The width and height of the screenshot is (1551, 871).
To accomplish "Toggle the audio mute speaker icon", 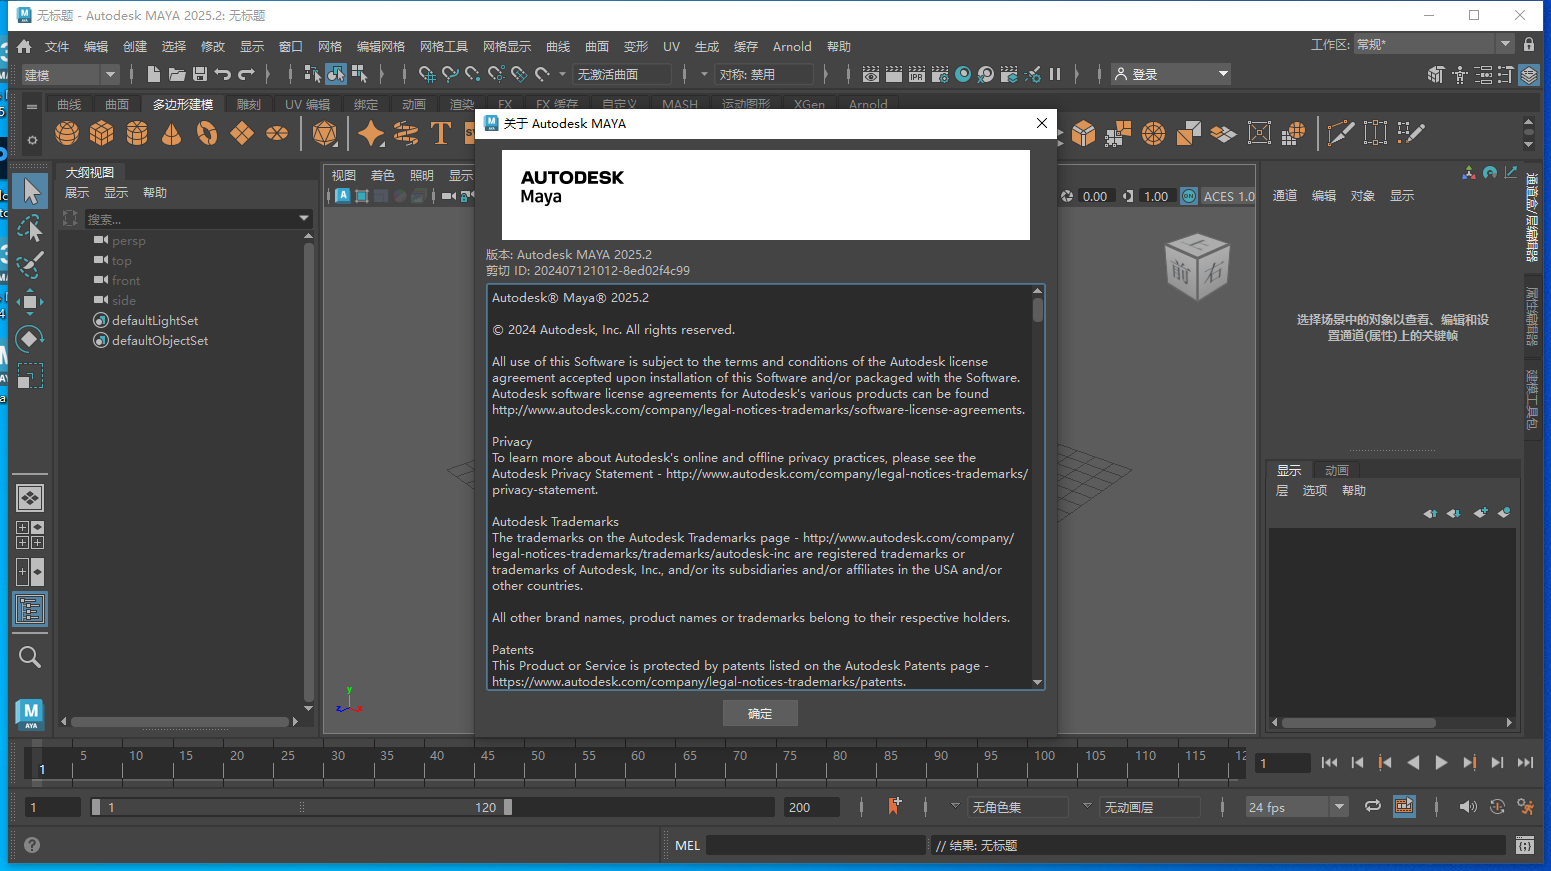I will 1467,806.
